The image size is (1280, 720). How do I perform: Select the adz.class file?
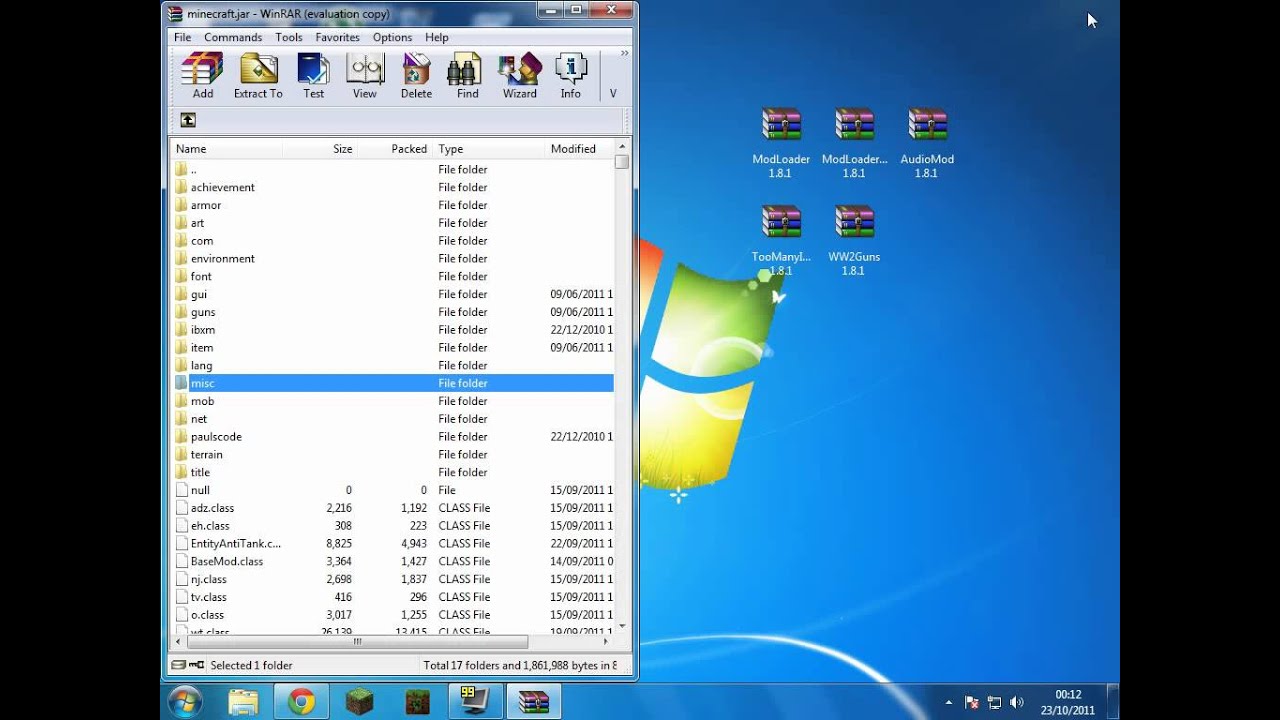(x=392, y=508)
